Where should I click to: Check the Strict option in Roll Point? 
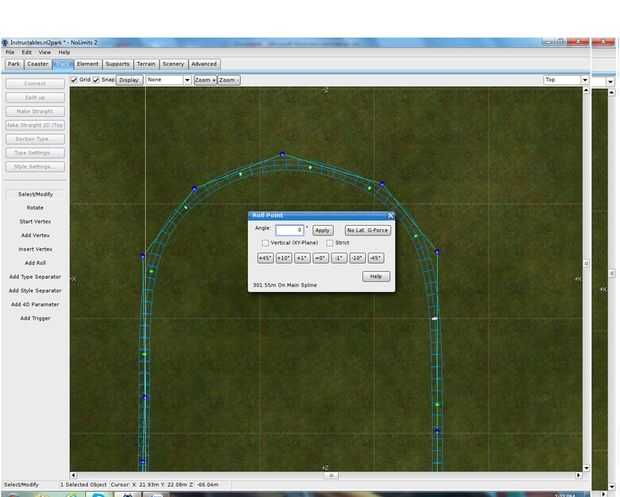pos(330,243)
